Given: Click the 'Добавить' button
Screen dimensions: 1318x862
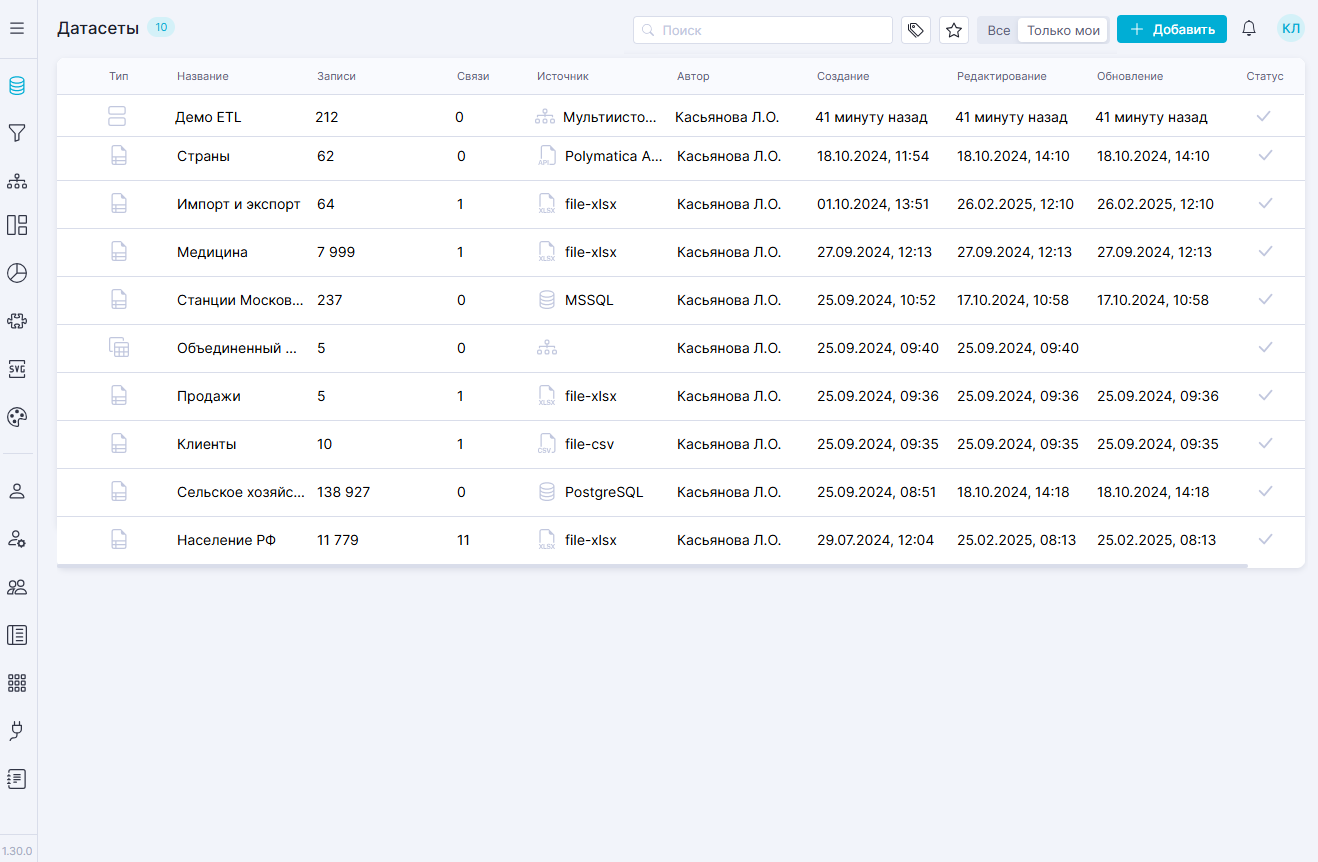Looking at the screenshot, I should [x=1172, y=30].
